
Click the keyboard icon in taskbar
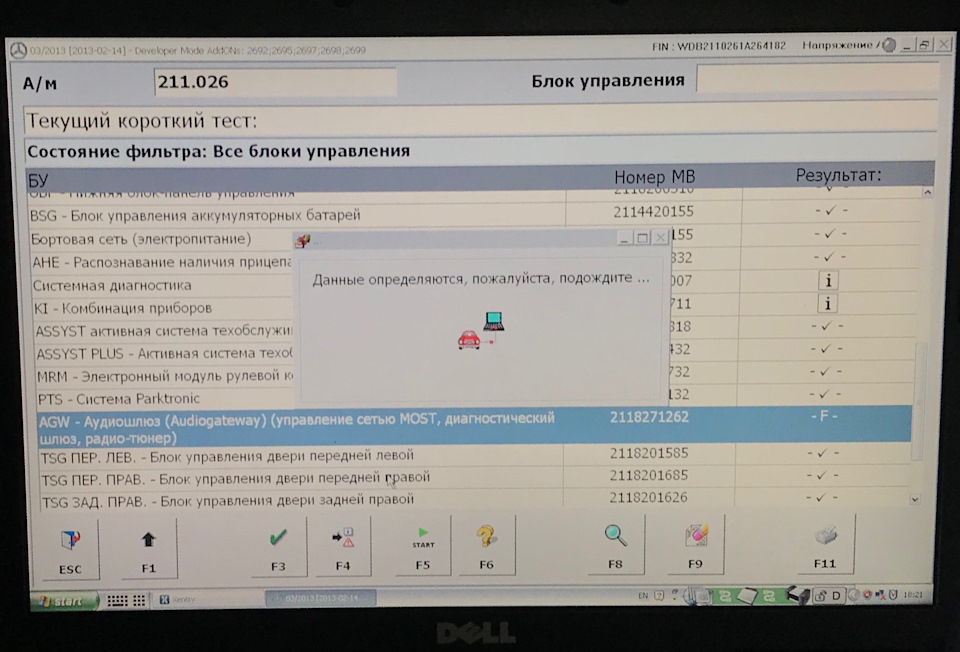pyautogui.click(x=118, y=601)
